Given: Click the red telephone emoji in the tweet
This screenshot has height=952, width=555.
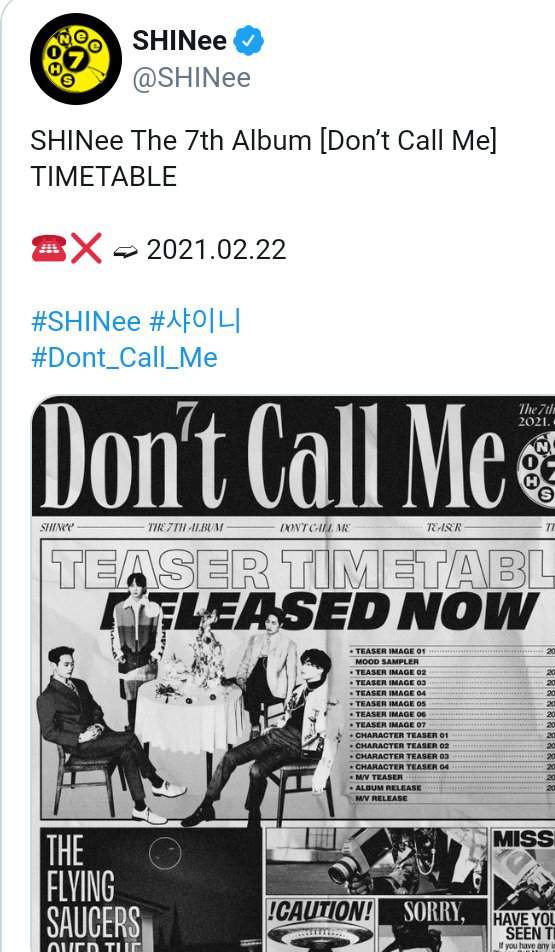Looking at the screenshot, I should [49, 249].
